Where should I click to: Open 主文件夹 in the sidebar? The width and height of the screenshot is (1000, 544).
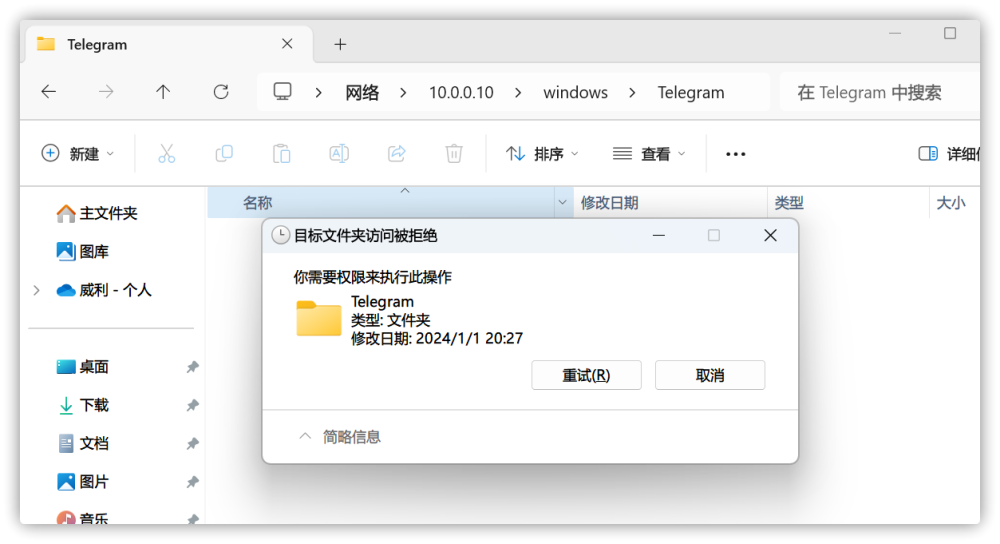tap(97, 213)
